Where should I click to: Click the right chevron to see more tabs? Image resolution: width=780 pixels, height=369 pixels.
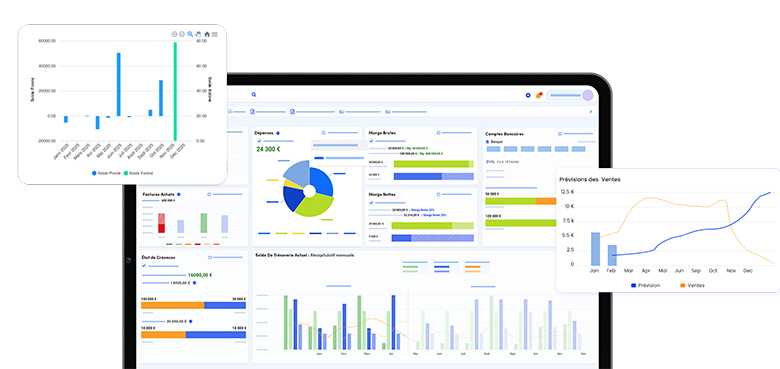coord(590,112)
